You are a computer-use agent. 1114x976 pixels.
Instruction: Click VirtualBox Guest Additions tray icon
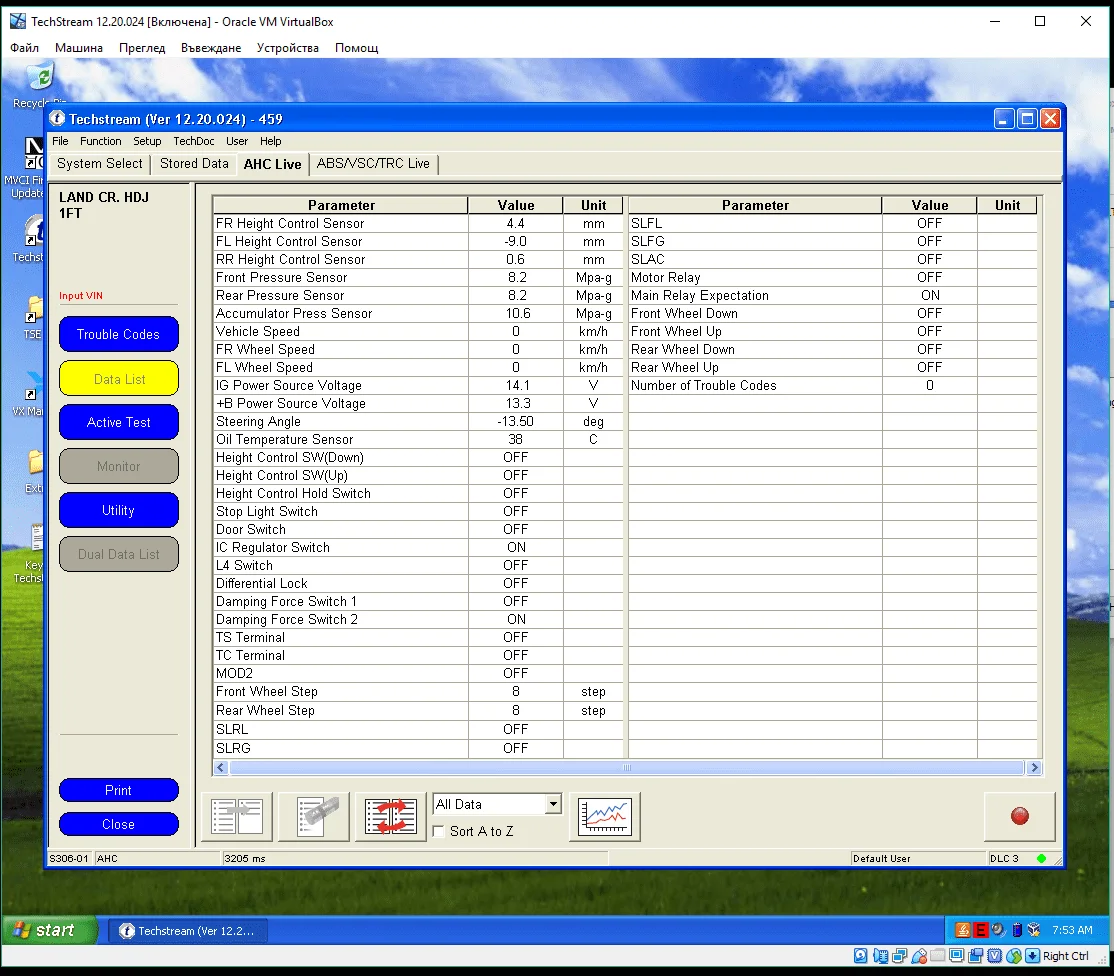click(x=1034, y=930)
